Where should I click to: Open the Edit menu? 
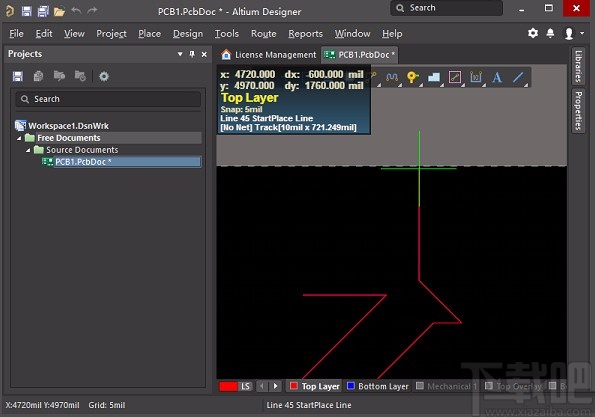(x=44, y=34)
